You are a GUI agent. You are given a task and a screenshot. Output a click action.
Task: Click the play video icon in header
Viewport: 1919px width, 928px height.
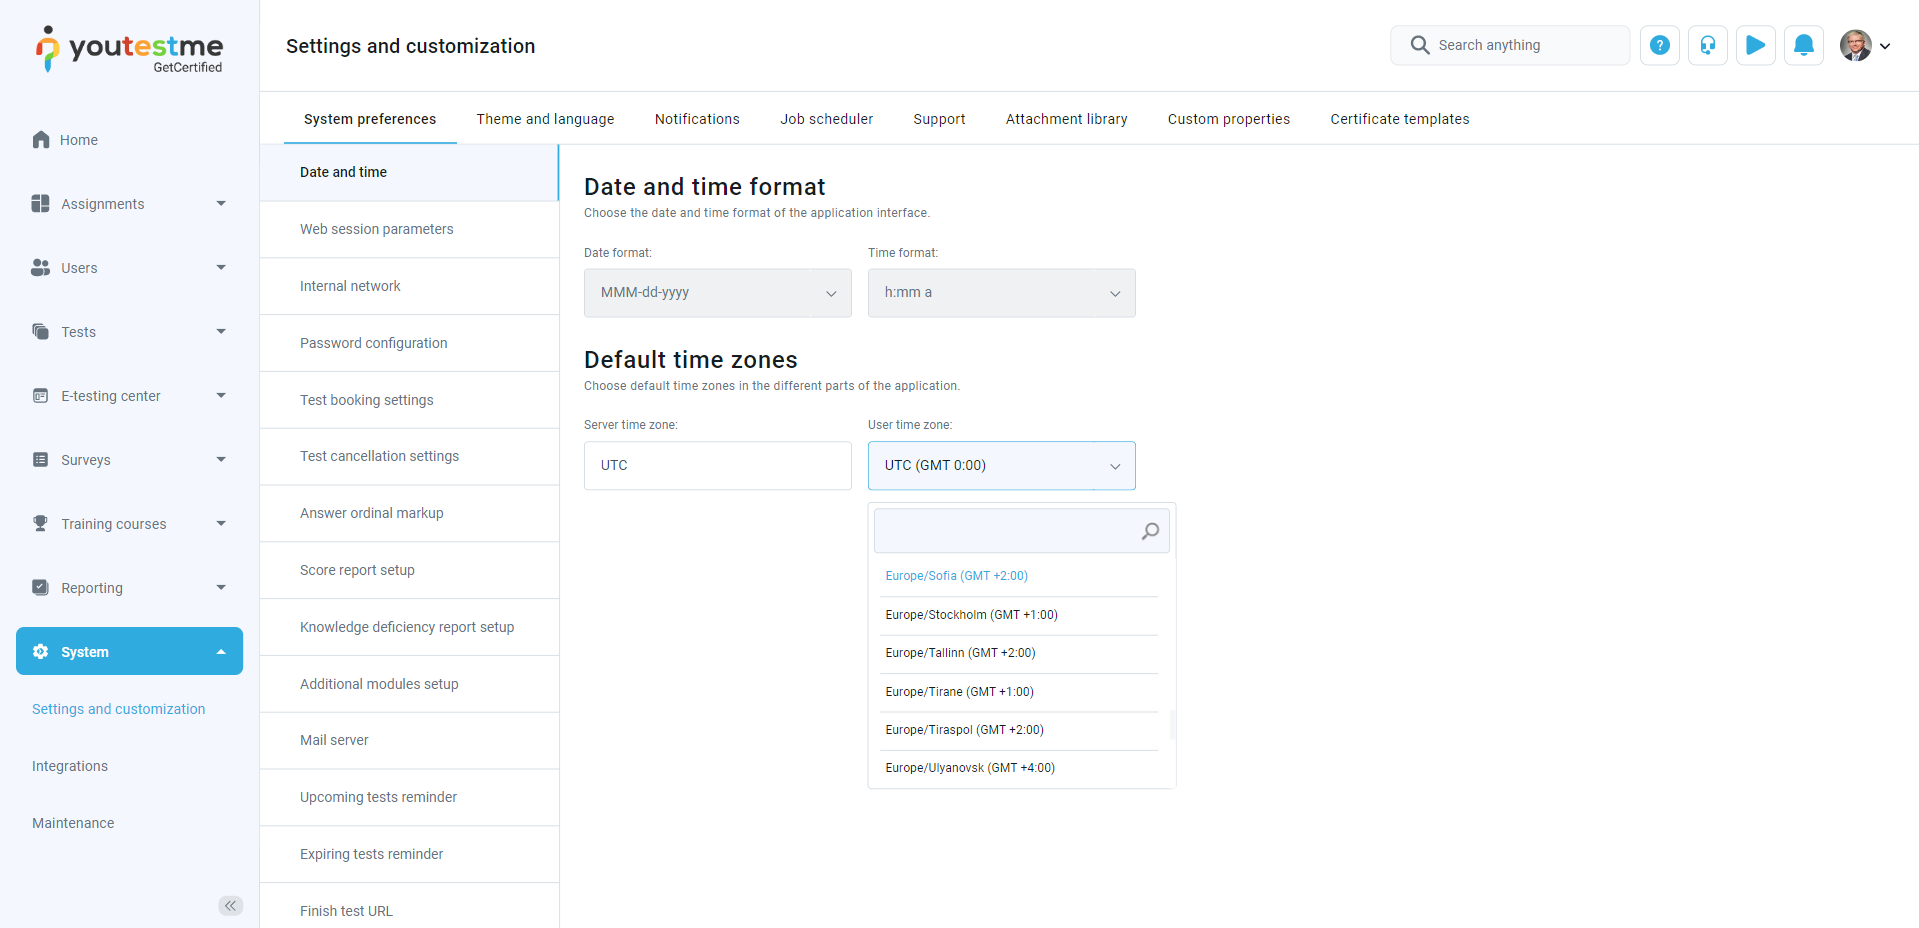1755,45
